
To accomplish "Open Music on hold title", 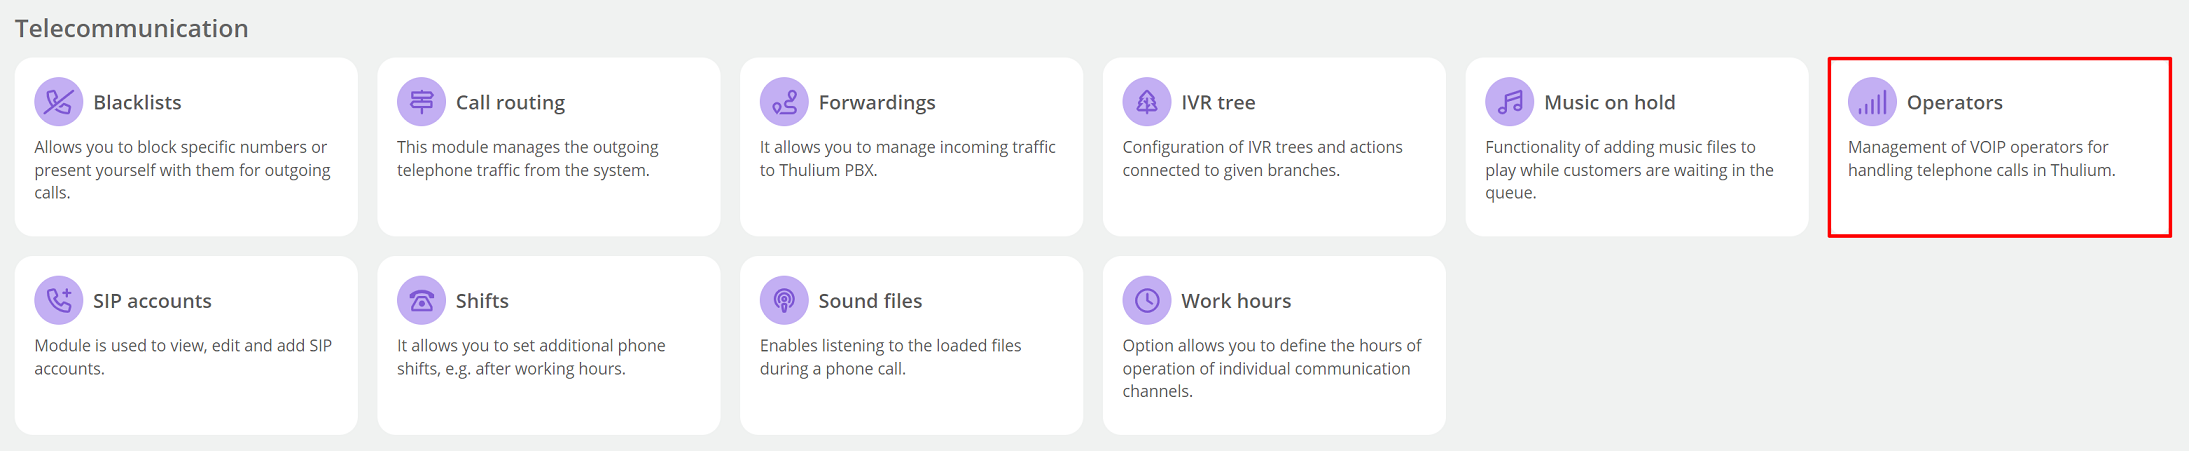I will tap(1610, 102).
